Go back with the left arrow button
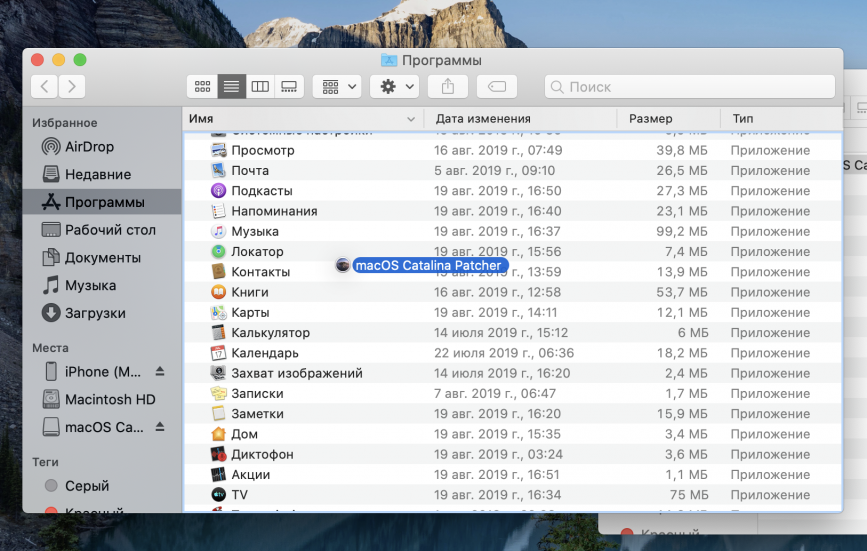The width and height of the screenshot is (867, 551). [x=44, y=87]
